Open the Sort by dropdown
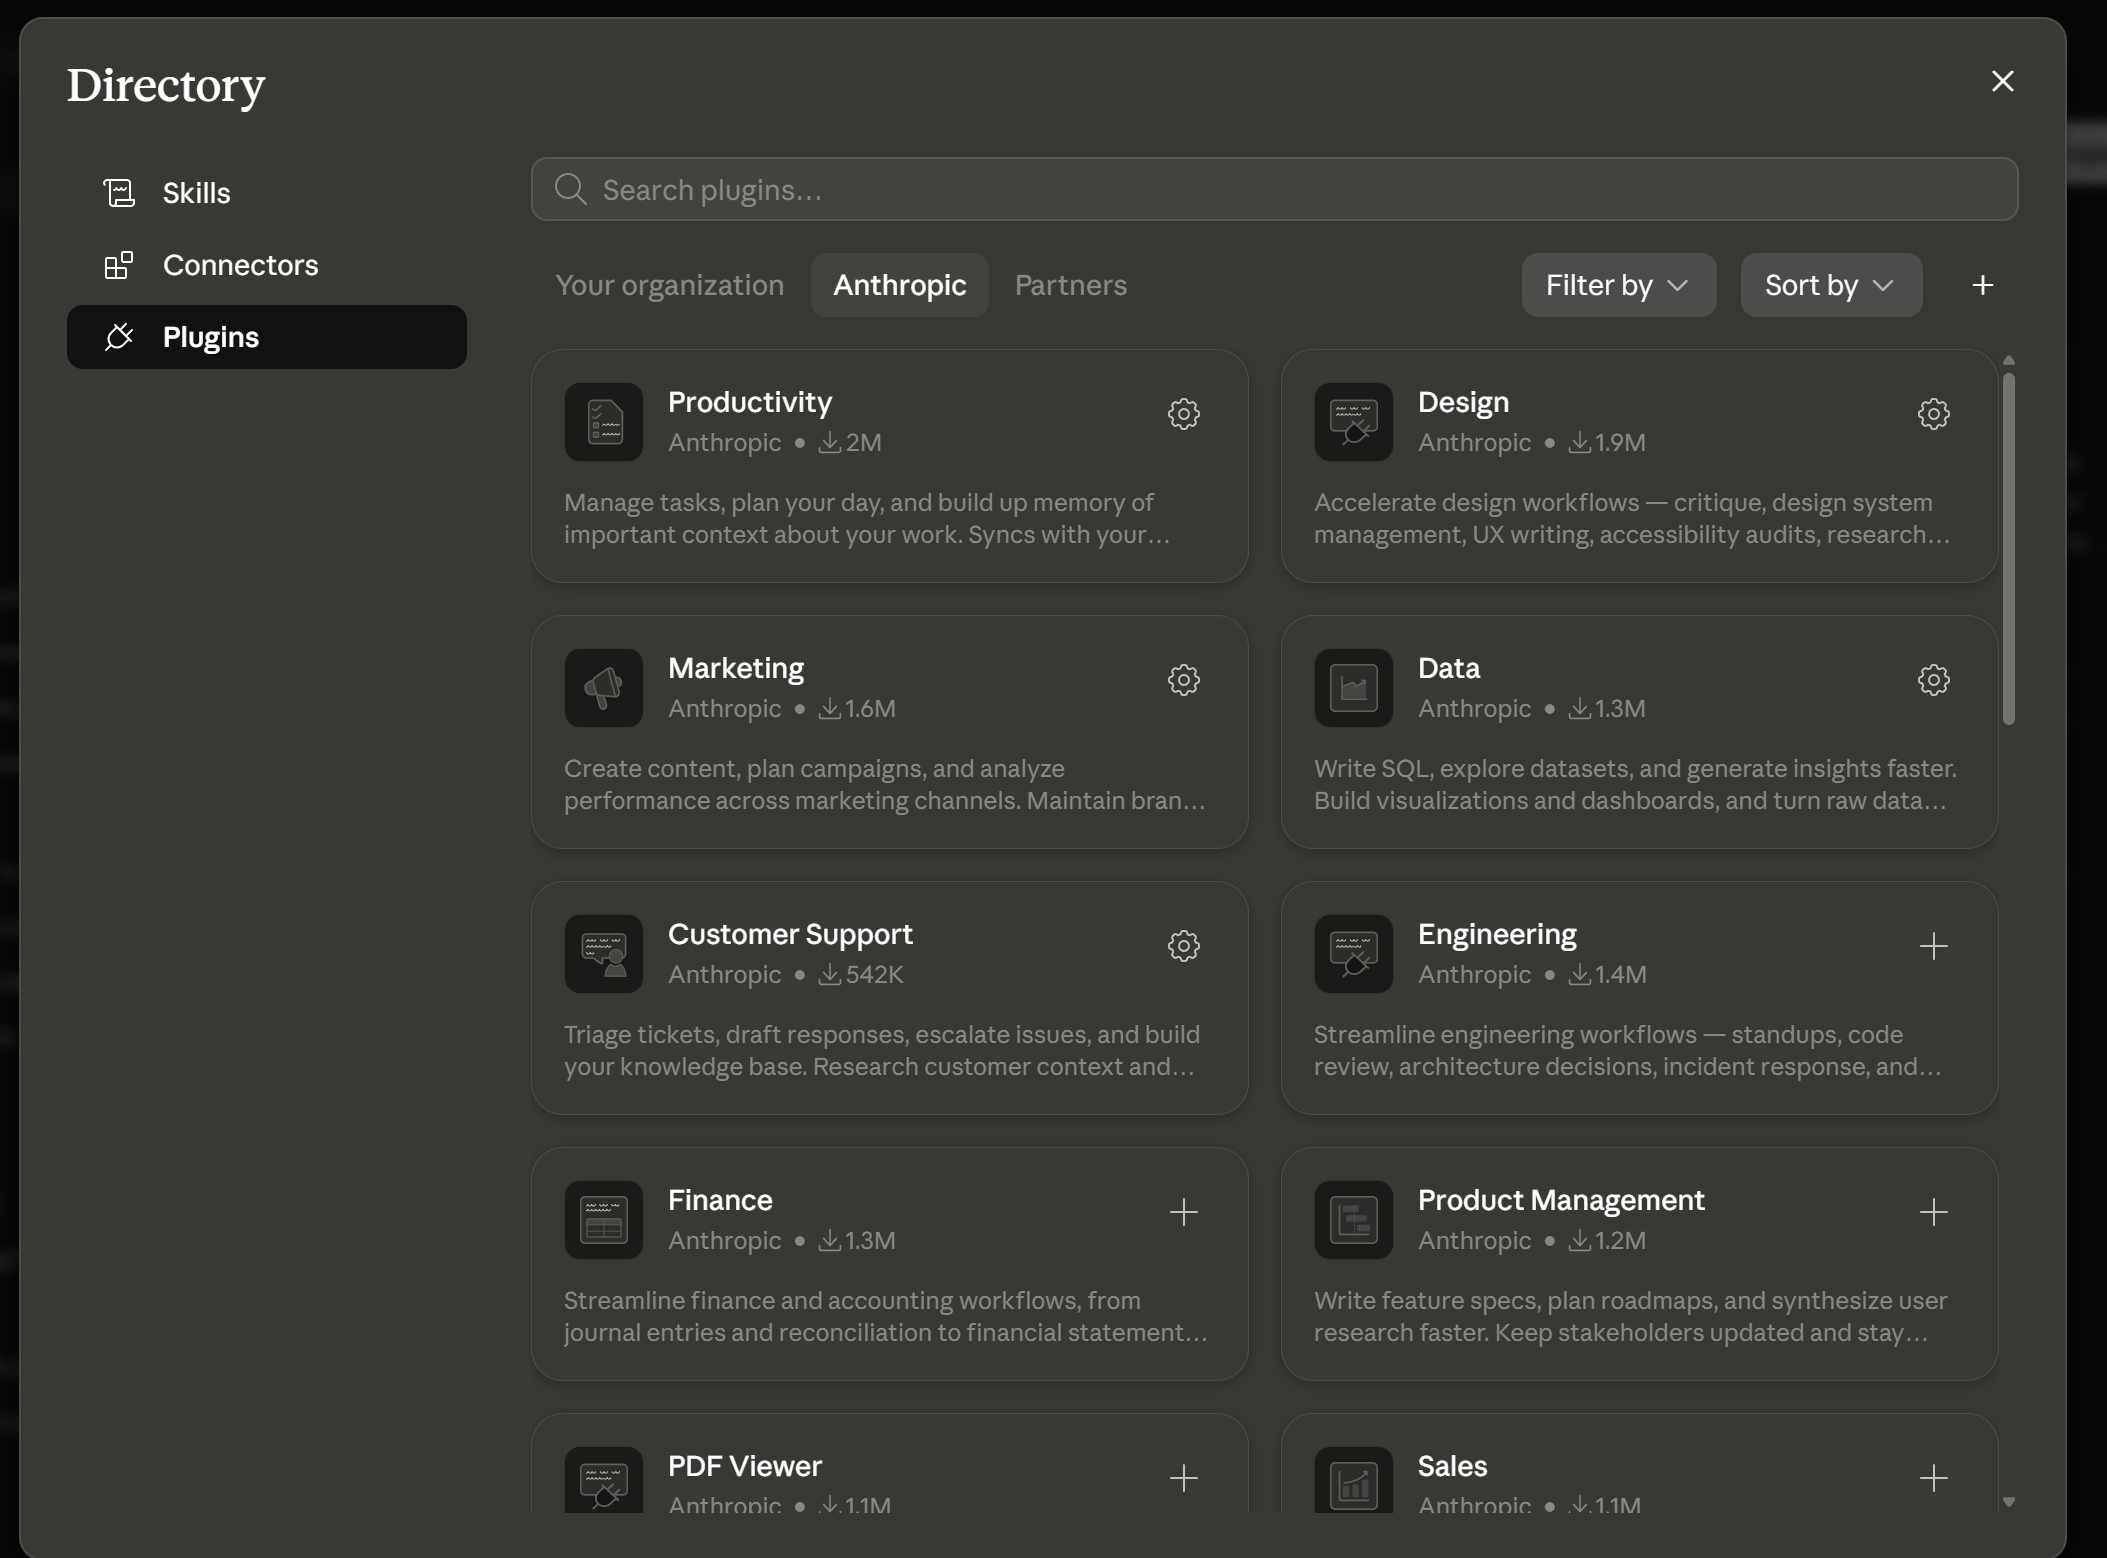This screenshot has width=2107, height=1558. click(1830, 285)
